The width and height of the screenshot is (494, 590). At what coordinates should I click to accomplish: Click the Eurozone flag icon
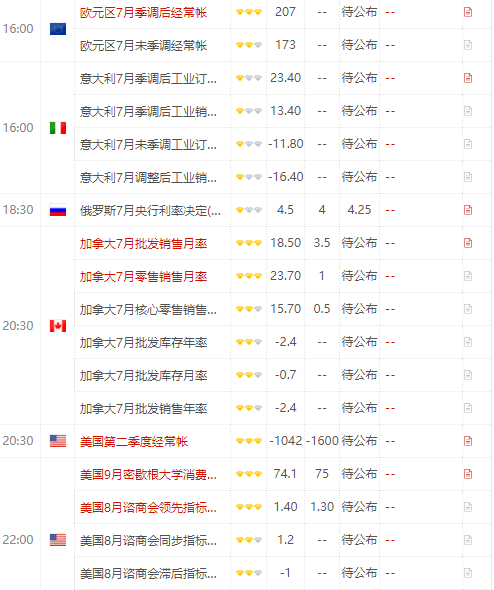pos(58,29)
